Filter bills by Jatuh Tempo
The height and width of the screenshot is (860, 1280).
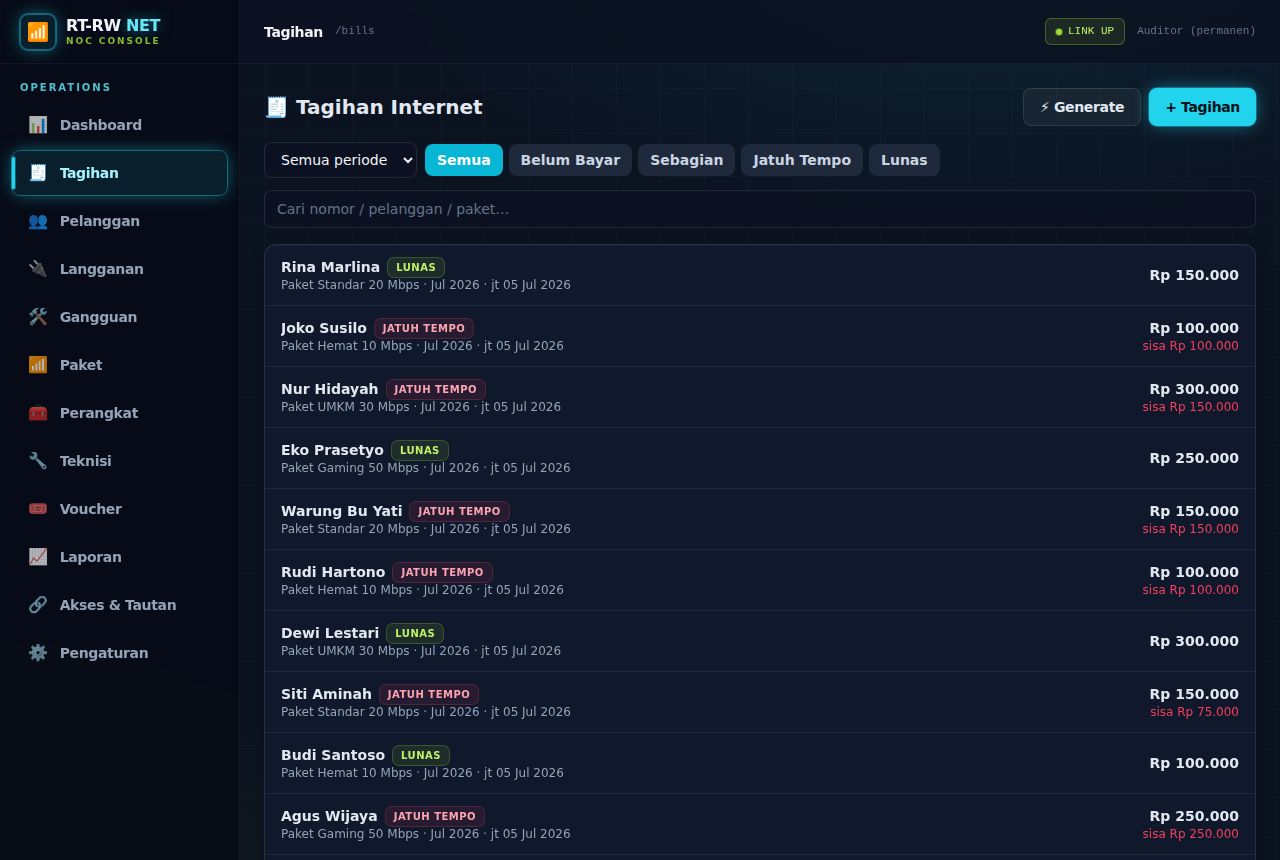point(802,160)
